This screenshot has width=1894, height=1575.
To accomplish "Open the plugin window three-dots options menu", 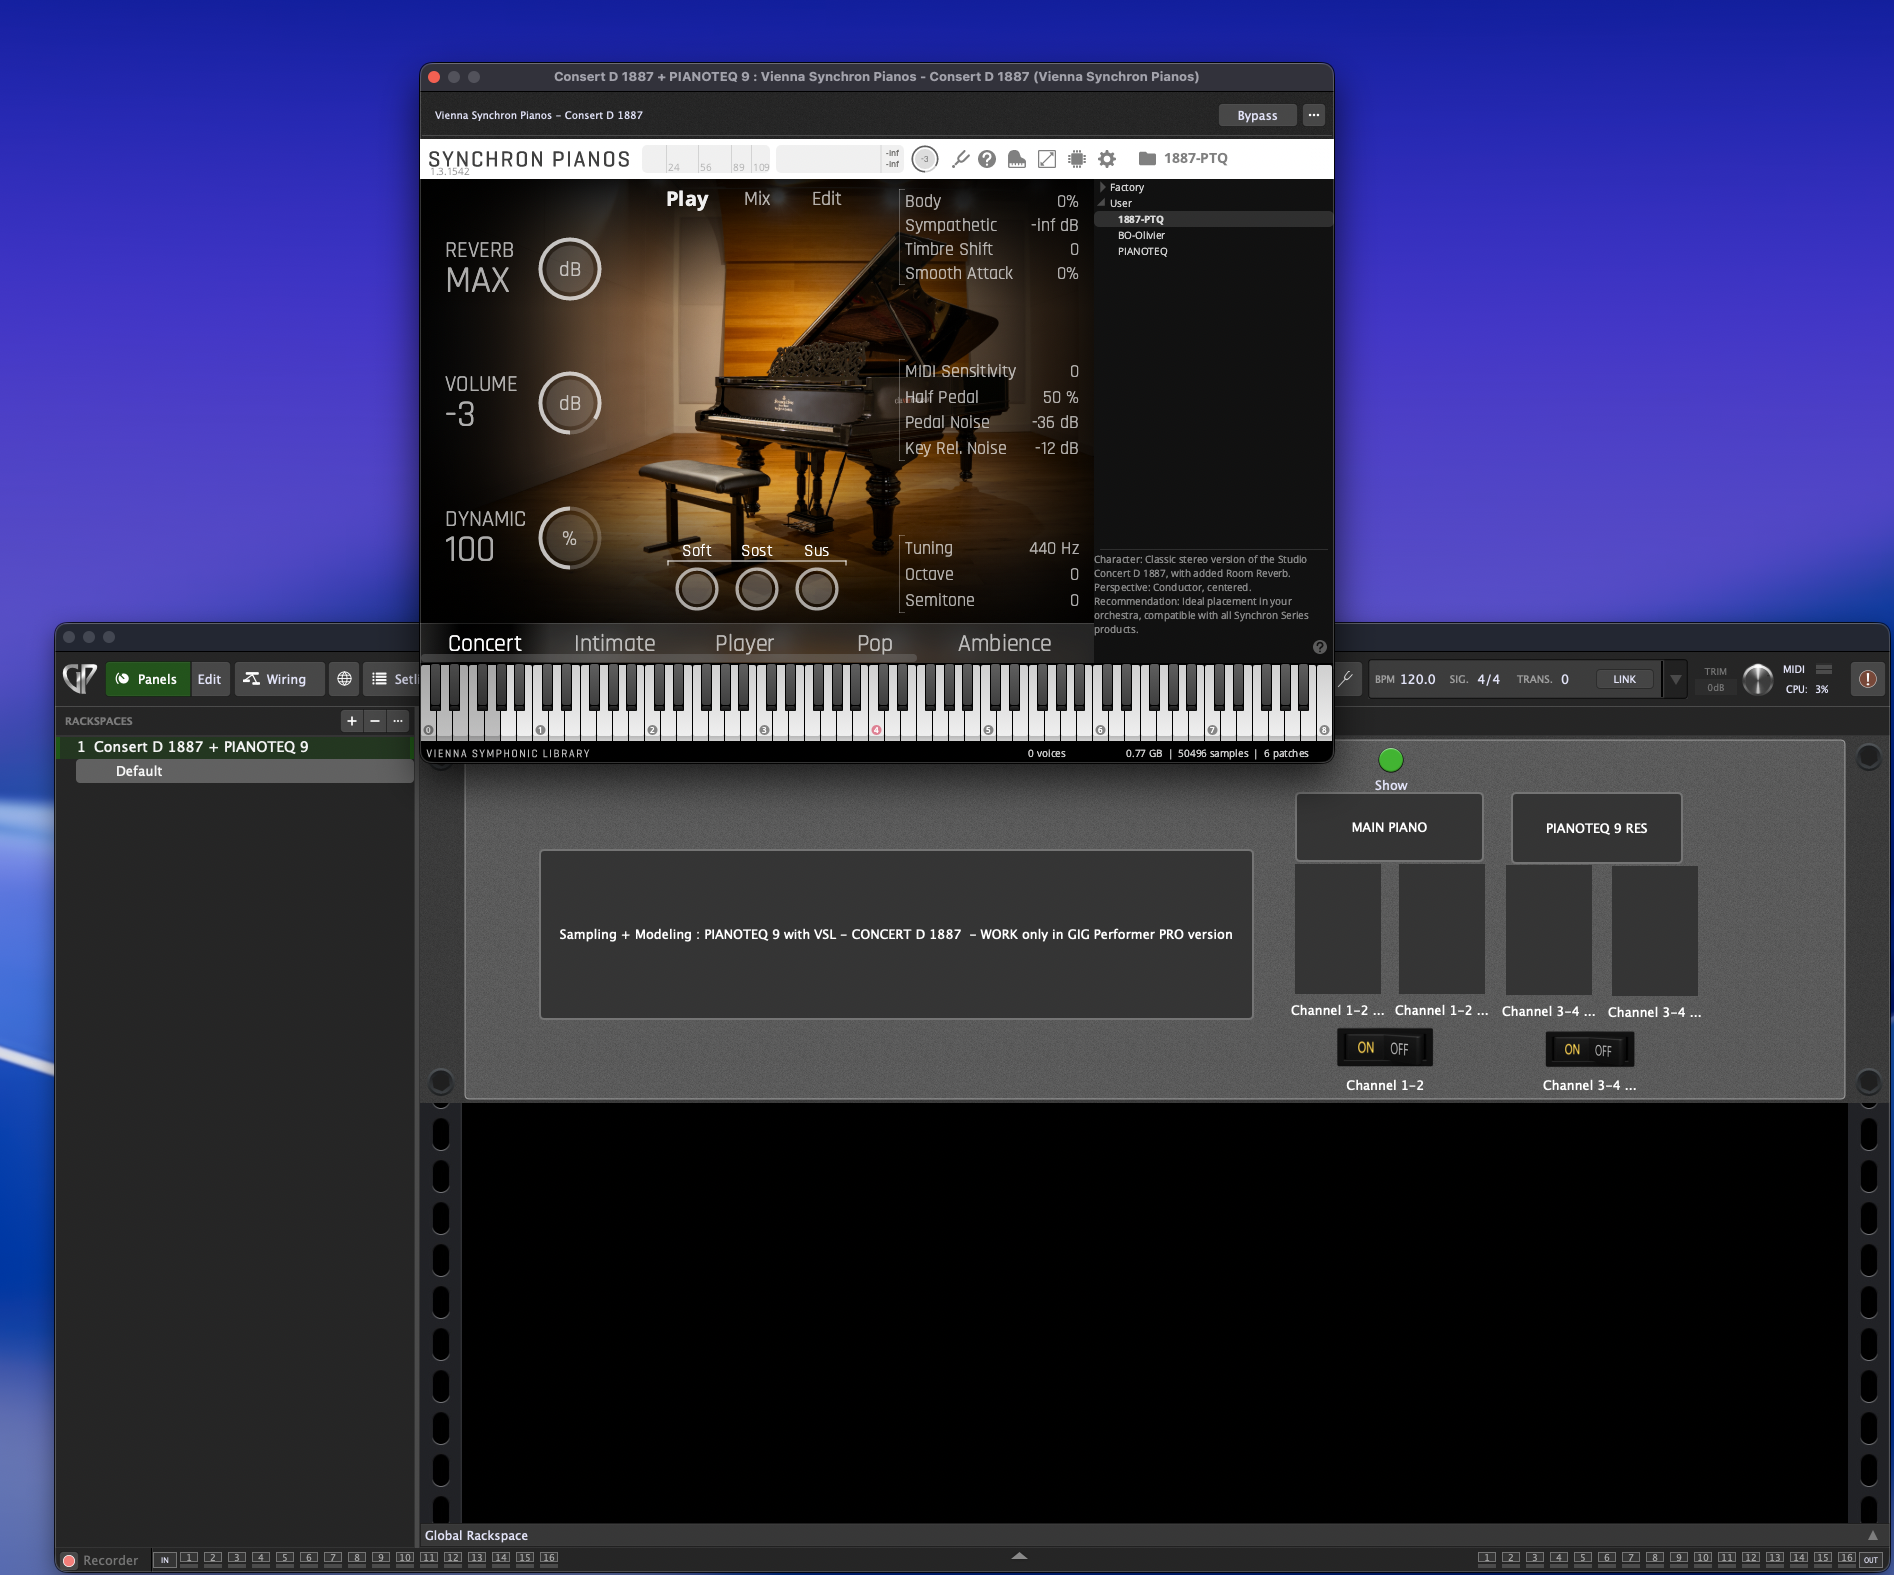I will [1314, 115].
